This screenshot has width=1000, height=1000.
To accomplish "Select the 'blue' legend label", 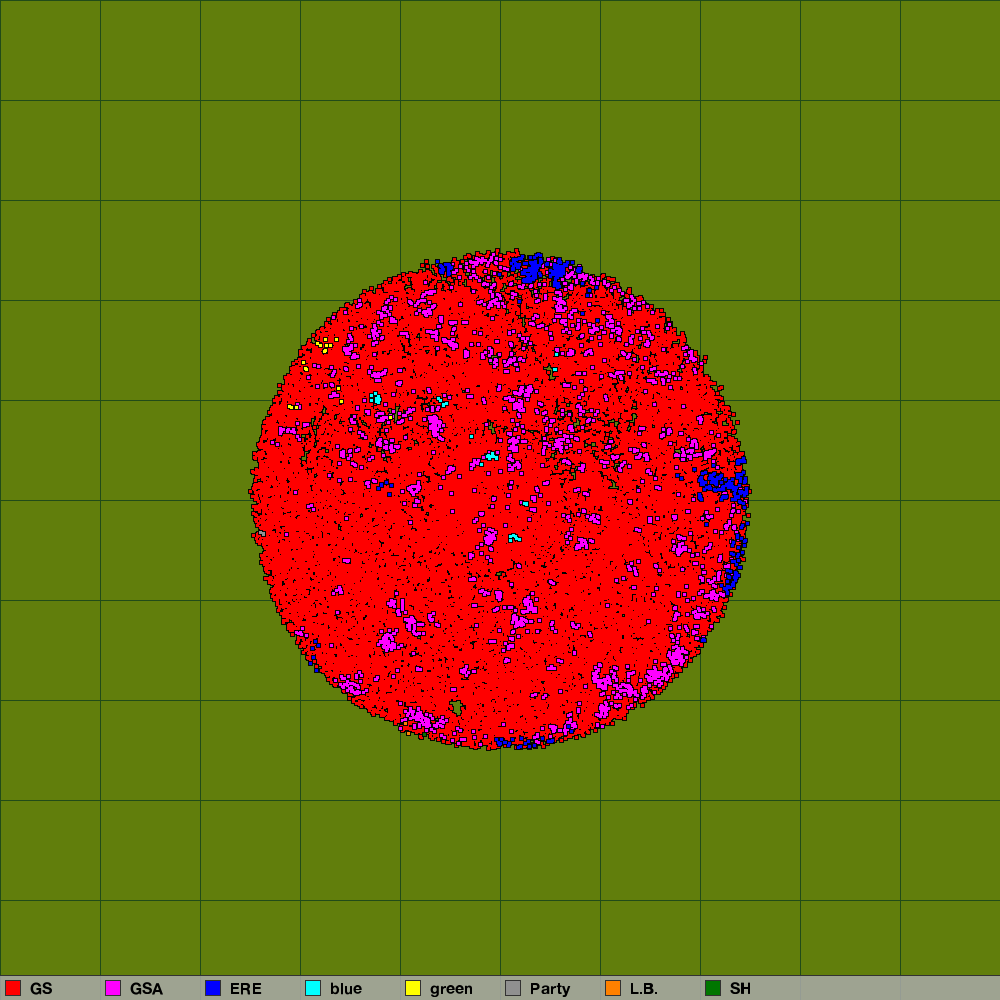I will (x=346, y=989).
